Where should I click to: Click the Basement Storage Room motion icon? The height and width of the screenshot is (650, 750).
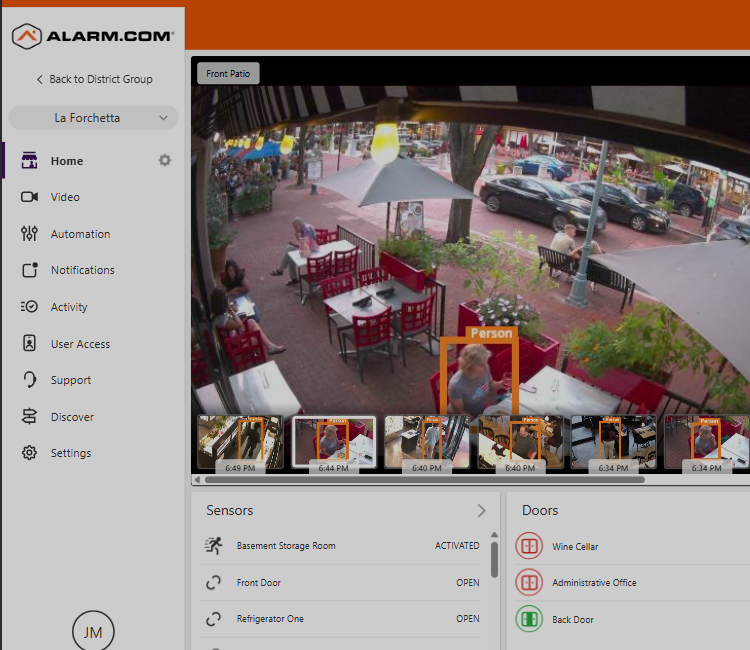coord(214,546)
